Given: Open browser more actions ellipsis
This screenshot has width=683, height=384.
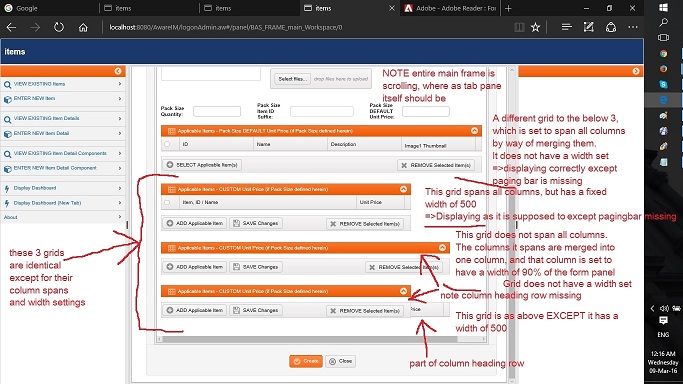Looking at the screenshot, I should 633,27.
